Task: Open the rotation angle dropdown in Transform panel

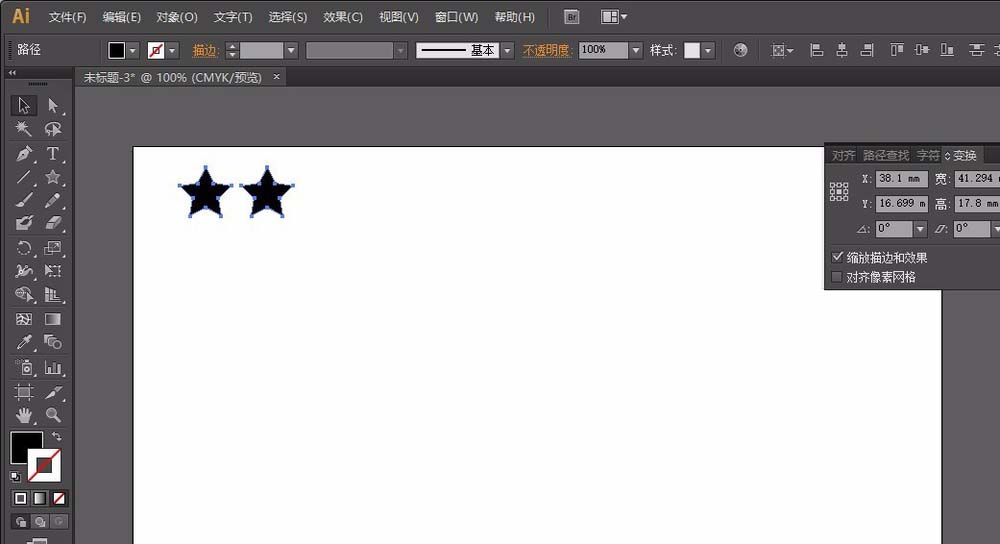Action: [x=920, y=229]
